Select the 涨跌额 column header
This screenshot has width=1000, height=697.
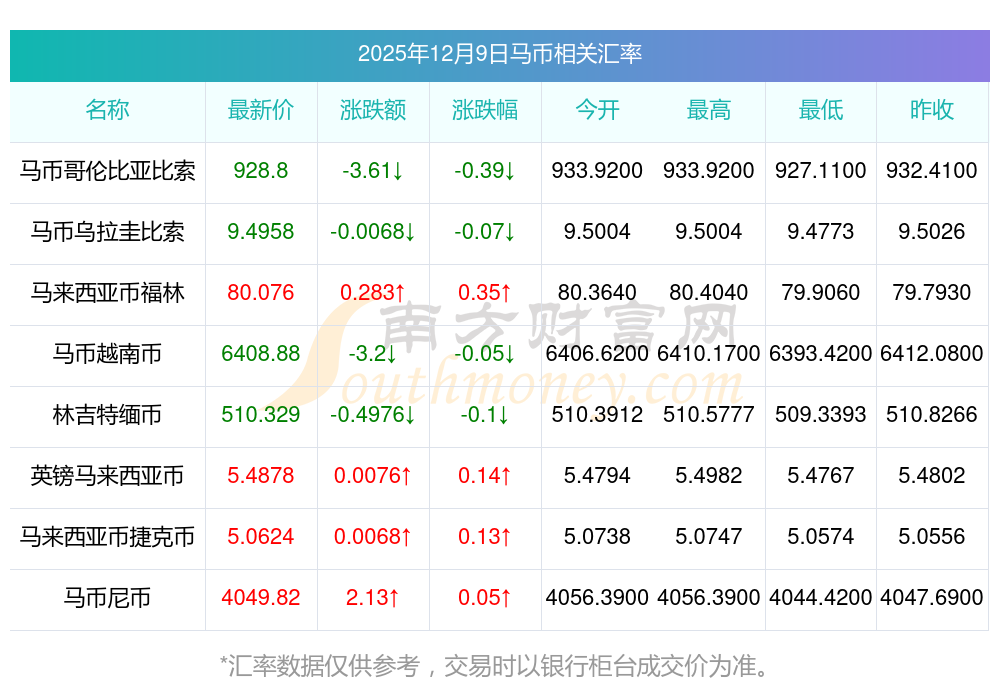(x=372, y=110)
